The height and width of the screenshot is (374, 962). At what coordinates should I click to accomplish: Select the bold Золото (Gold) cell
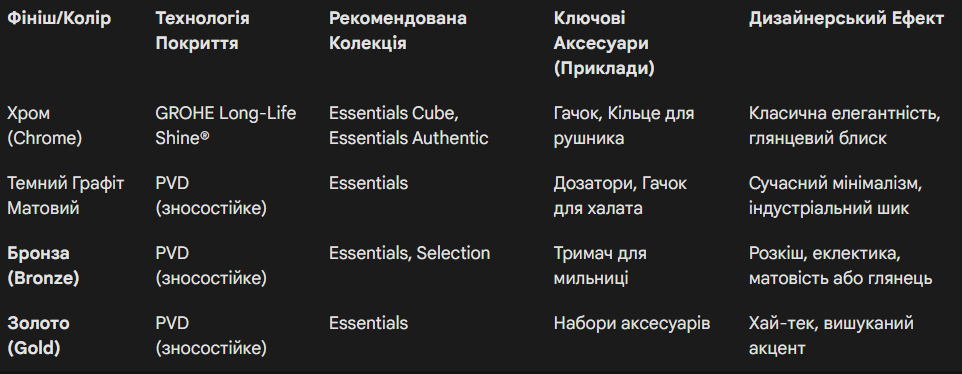pos(39,335)
